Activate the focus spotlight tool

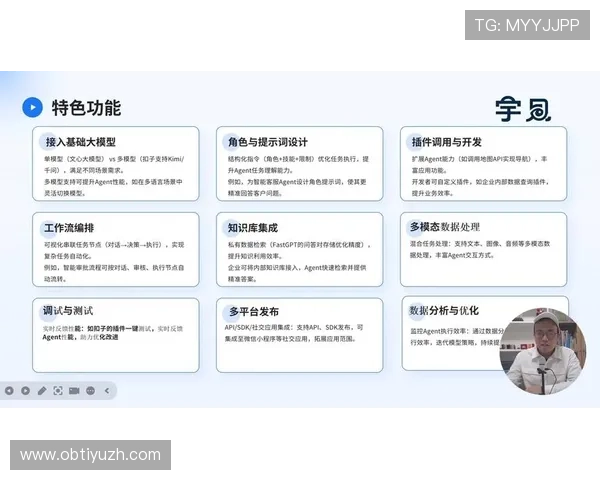pyautogui.click(x=58, y=391)
